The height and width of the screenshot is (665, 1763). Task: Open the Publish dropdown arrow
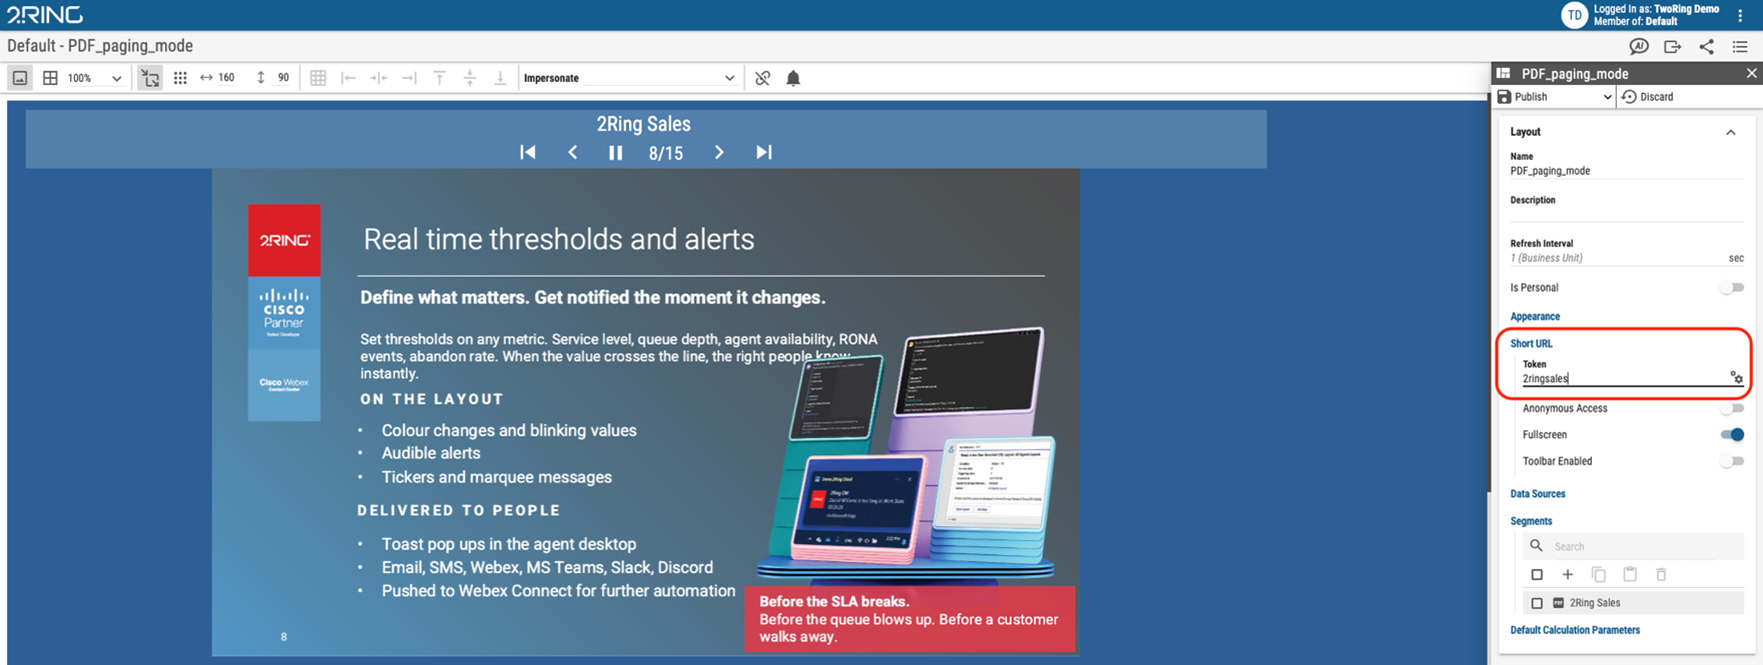pos(1607,97)
